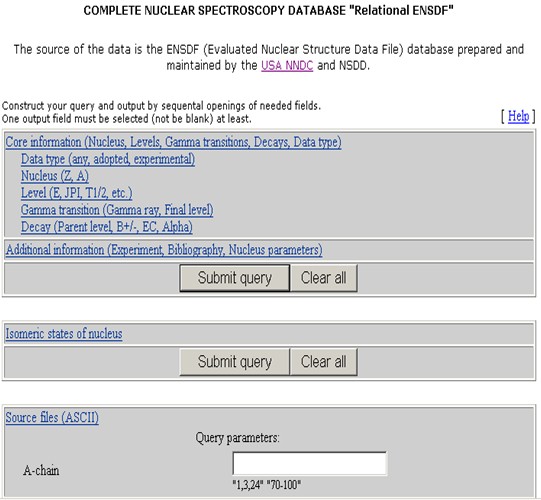
Task: Submit the core information query
Action: click(x=235, y=278)
